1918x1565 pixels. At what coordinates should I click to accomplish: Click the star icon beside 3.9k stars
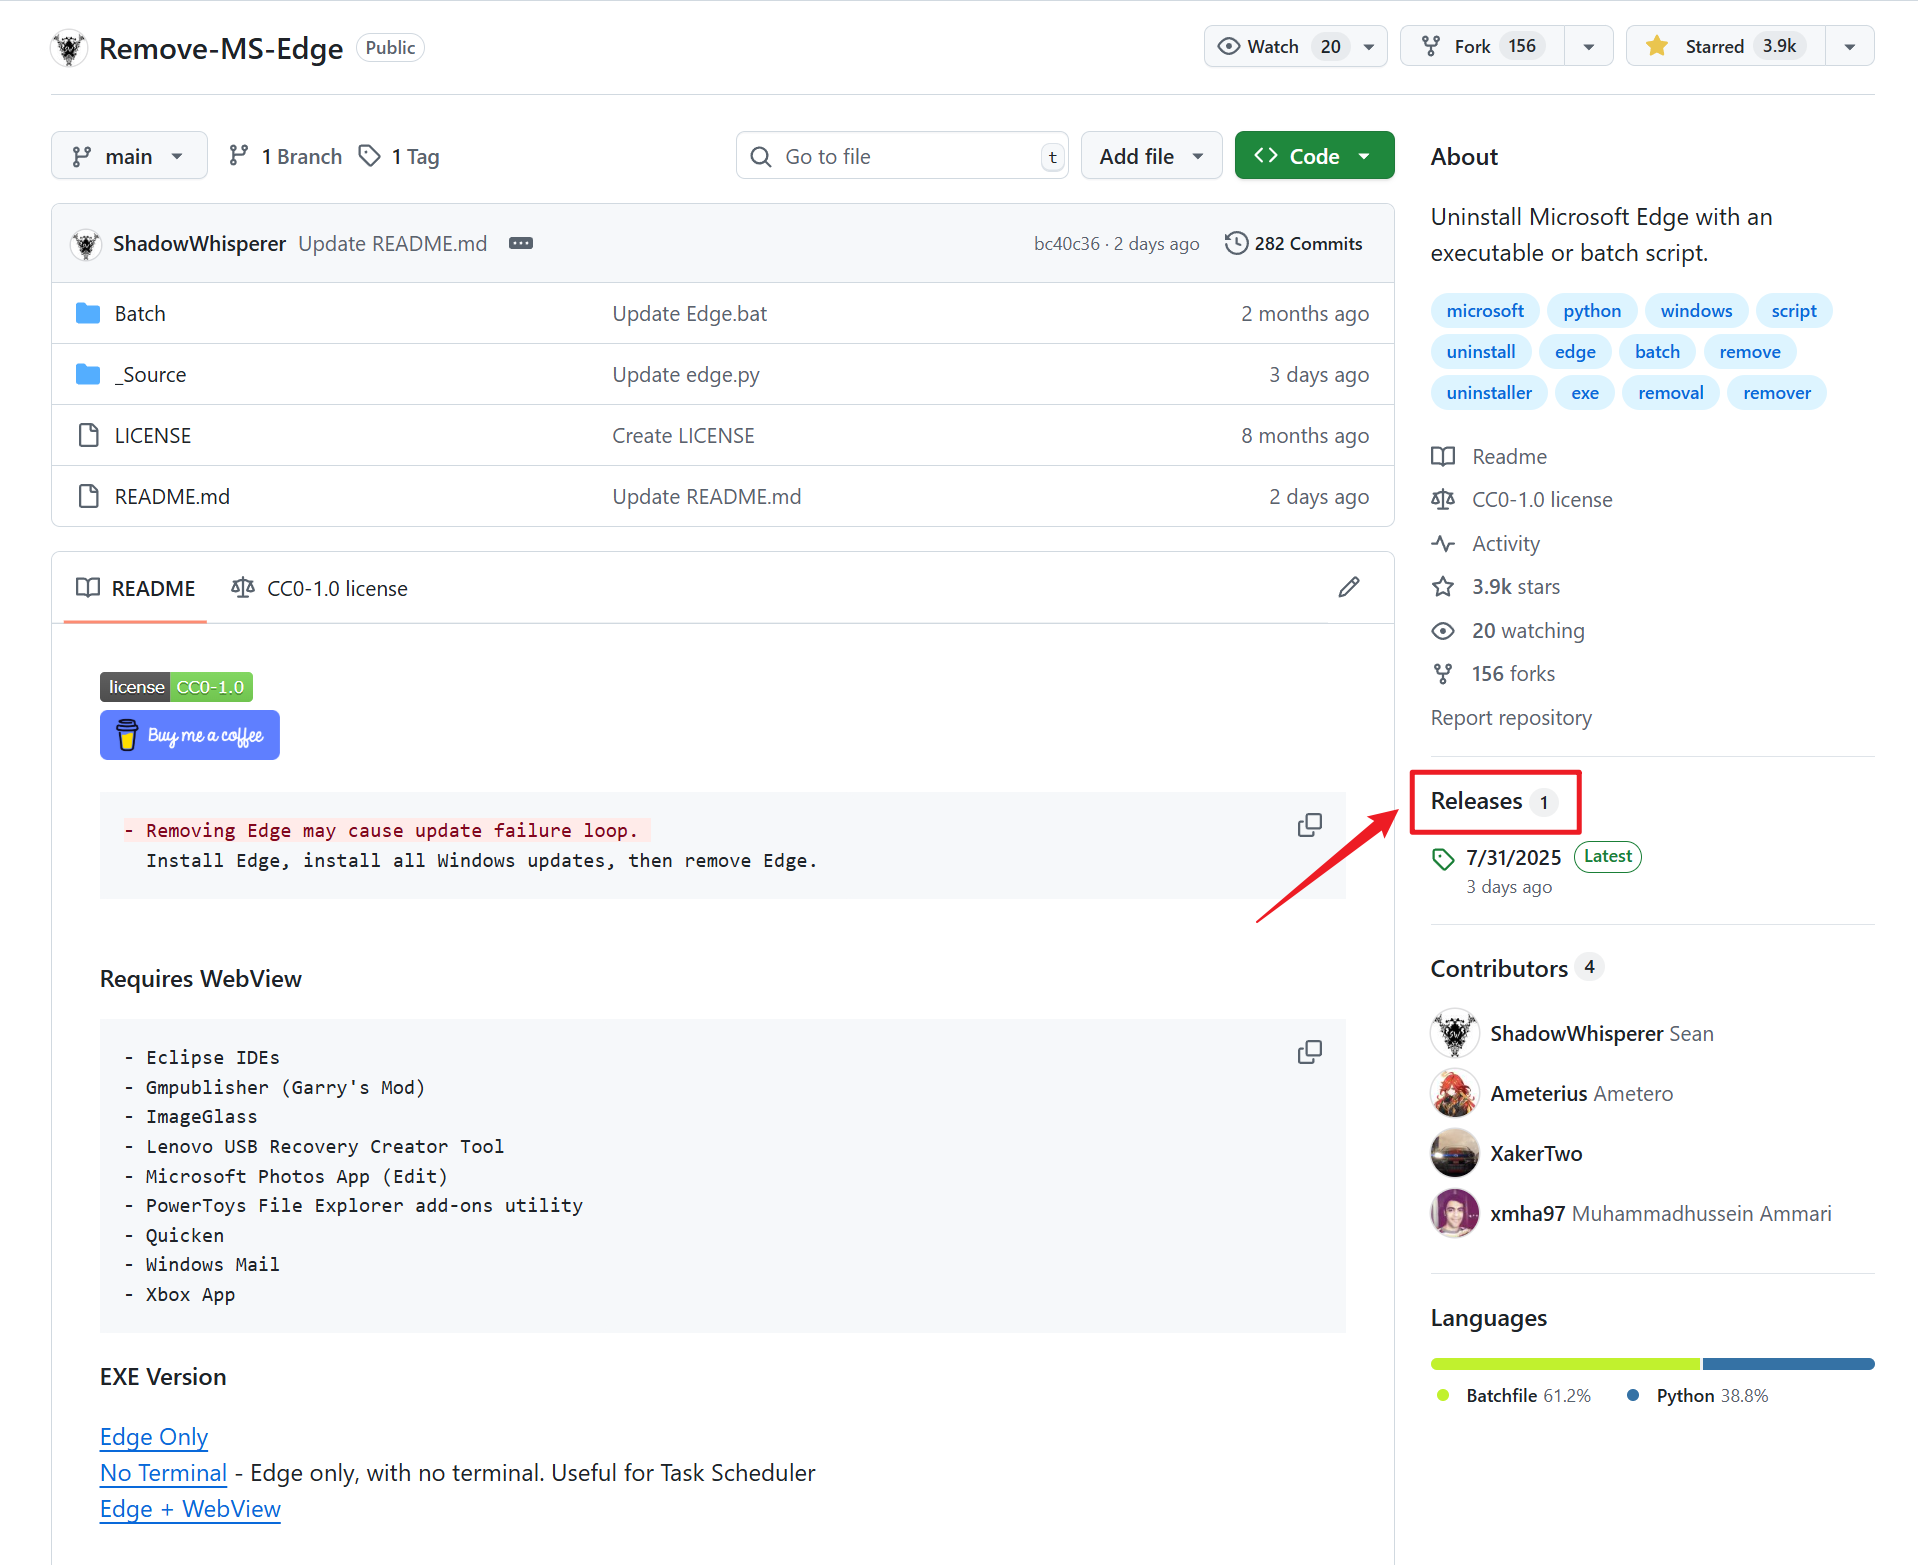tap(1443, 587)
